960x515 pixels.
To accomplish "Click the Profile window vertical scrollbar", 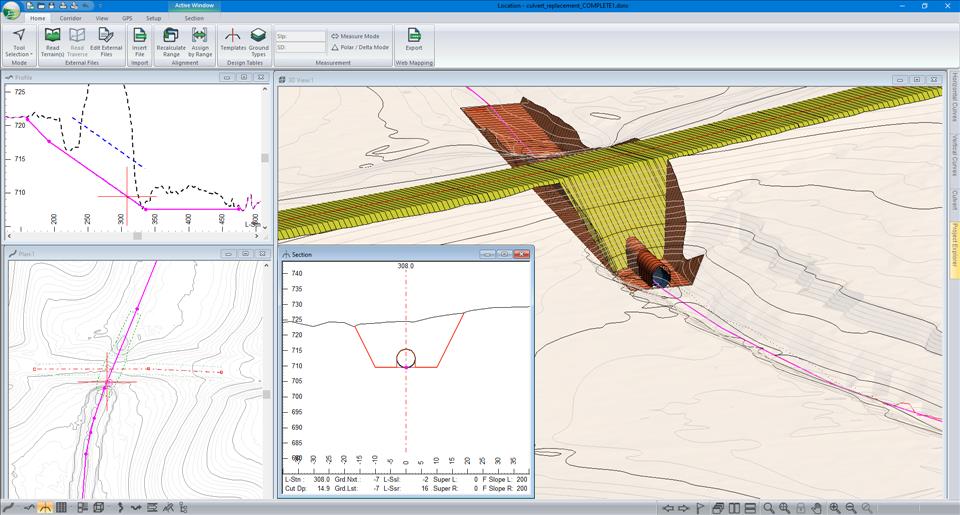I will click(265, 158).
